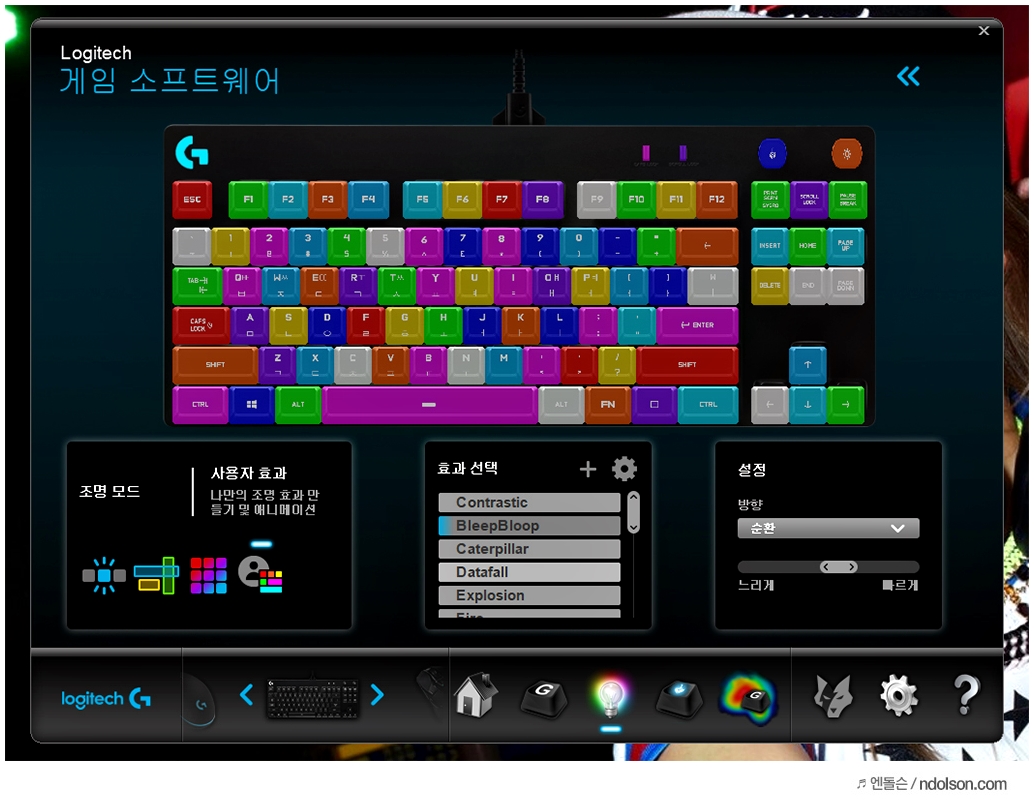The width and height of the screenshot is (1034, 801).
Task: Click the CAPS LOCK key
Action: [201, 325]
